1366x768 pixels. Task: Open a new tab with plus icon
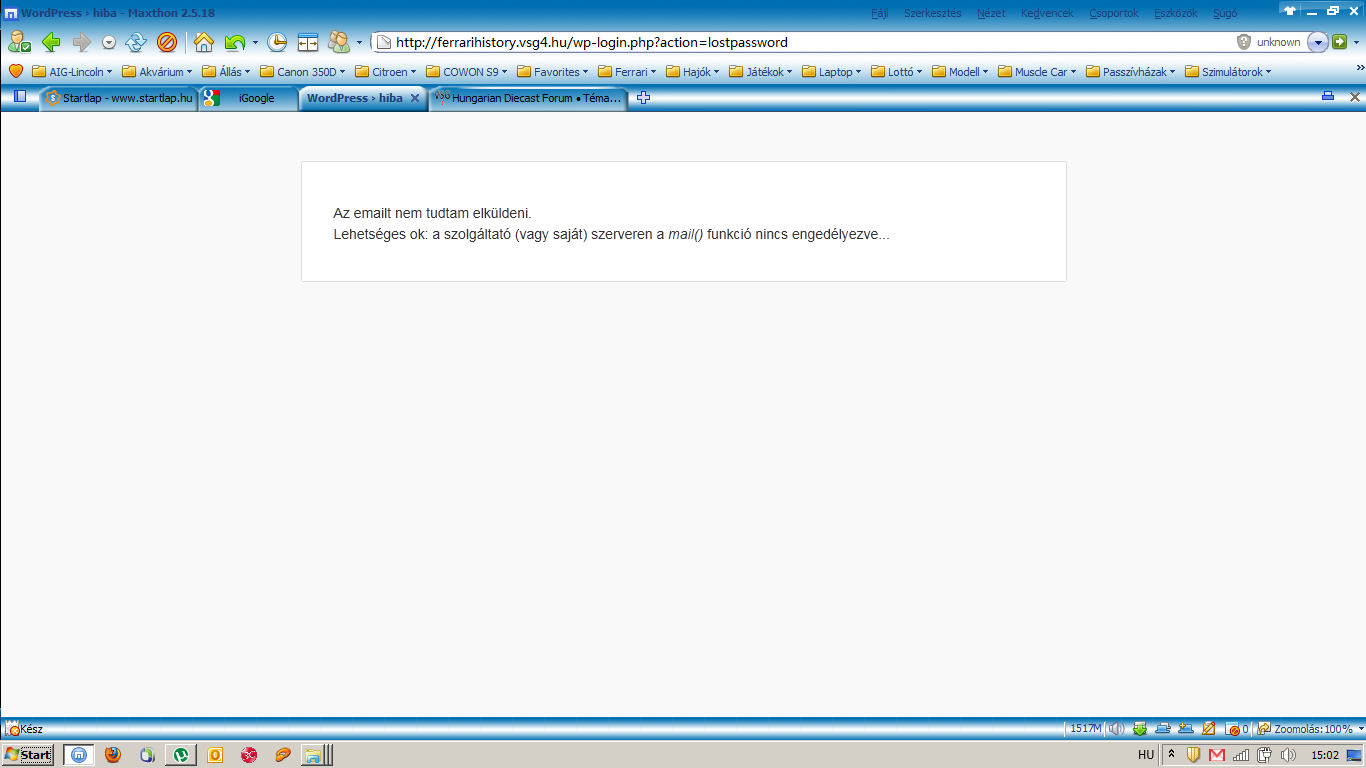643,98
